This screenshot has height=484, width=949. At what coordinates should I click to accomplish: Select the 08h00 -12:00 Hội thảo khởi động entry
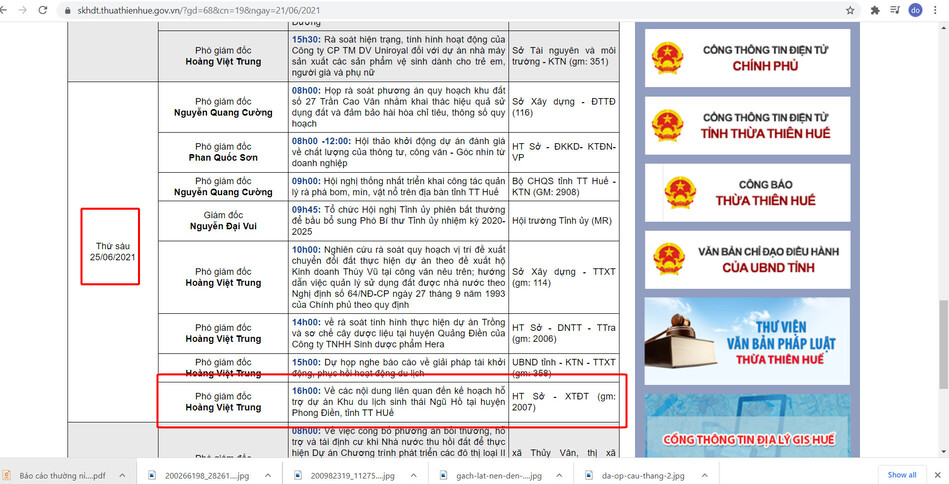[399, 152]
